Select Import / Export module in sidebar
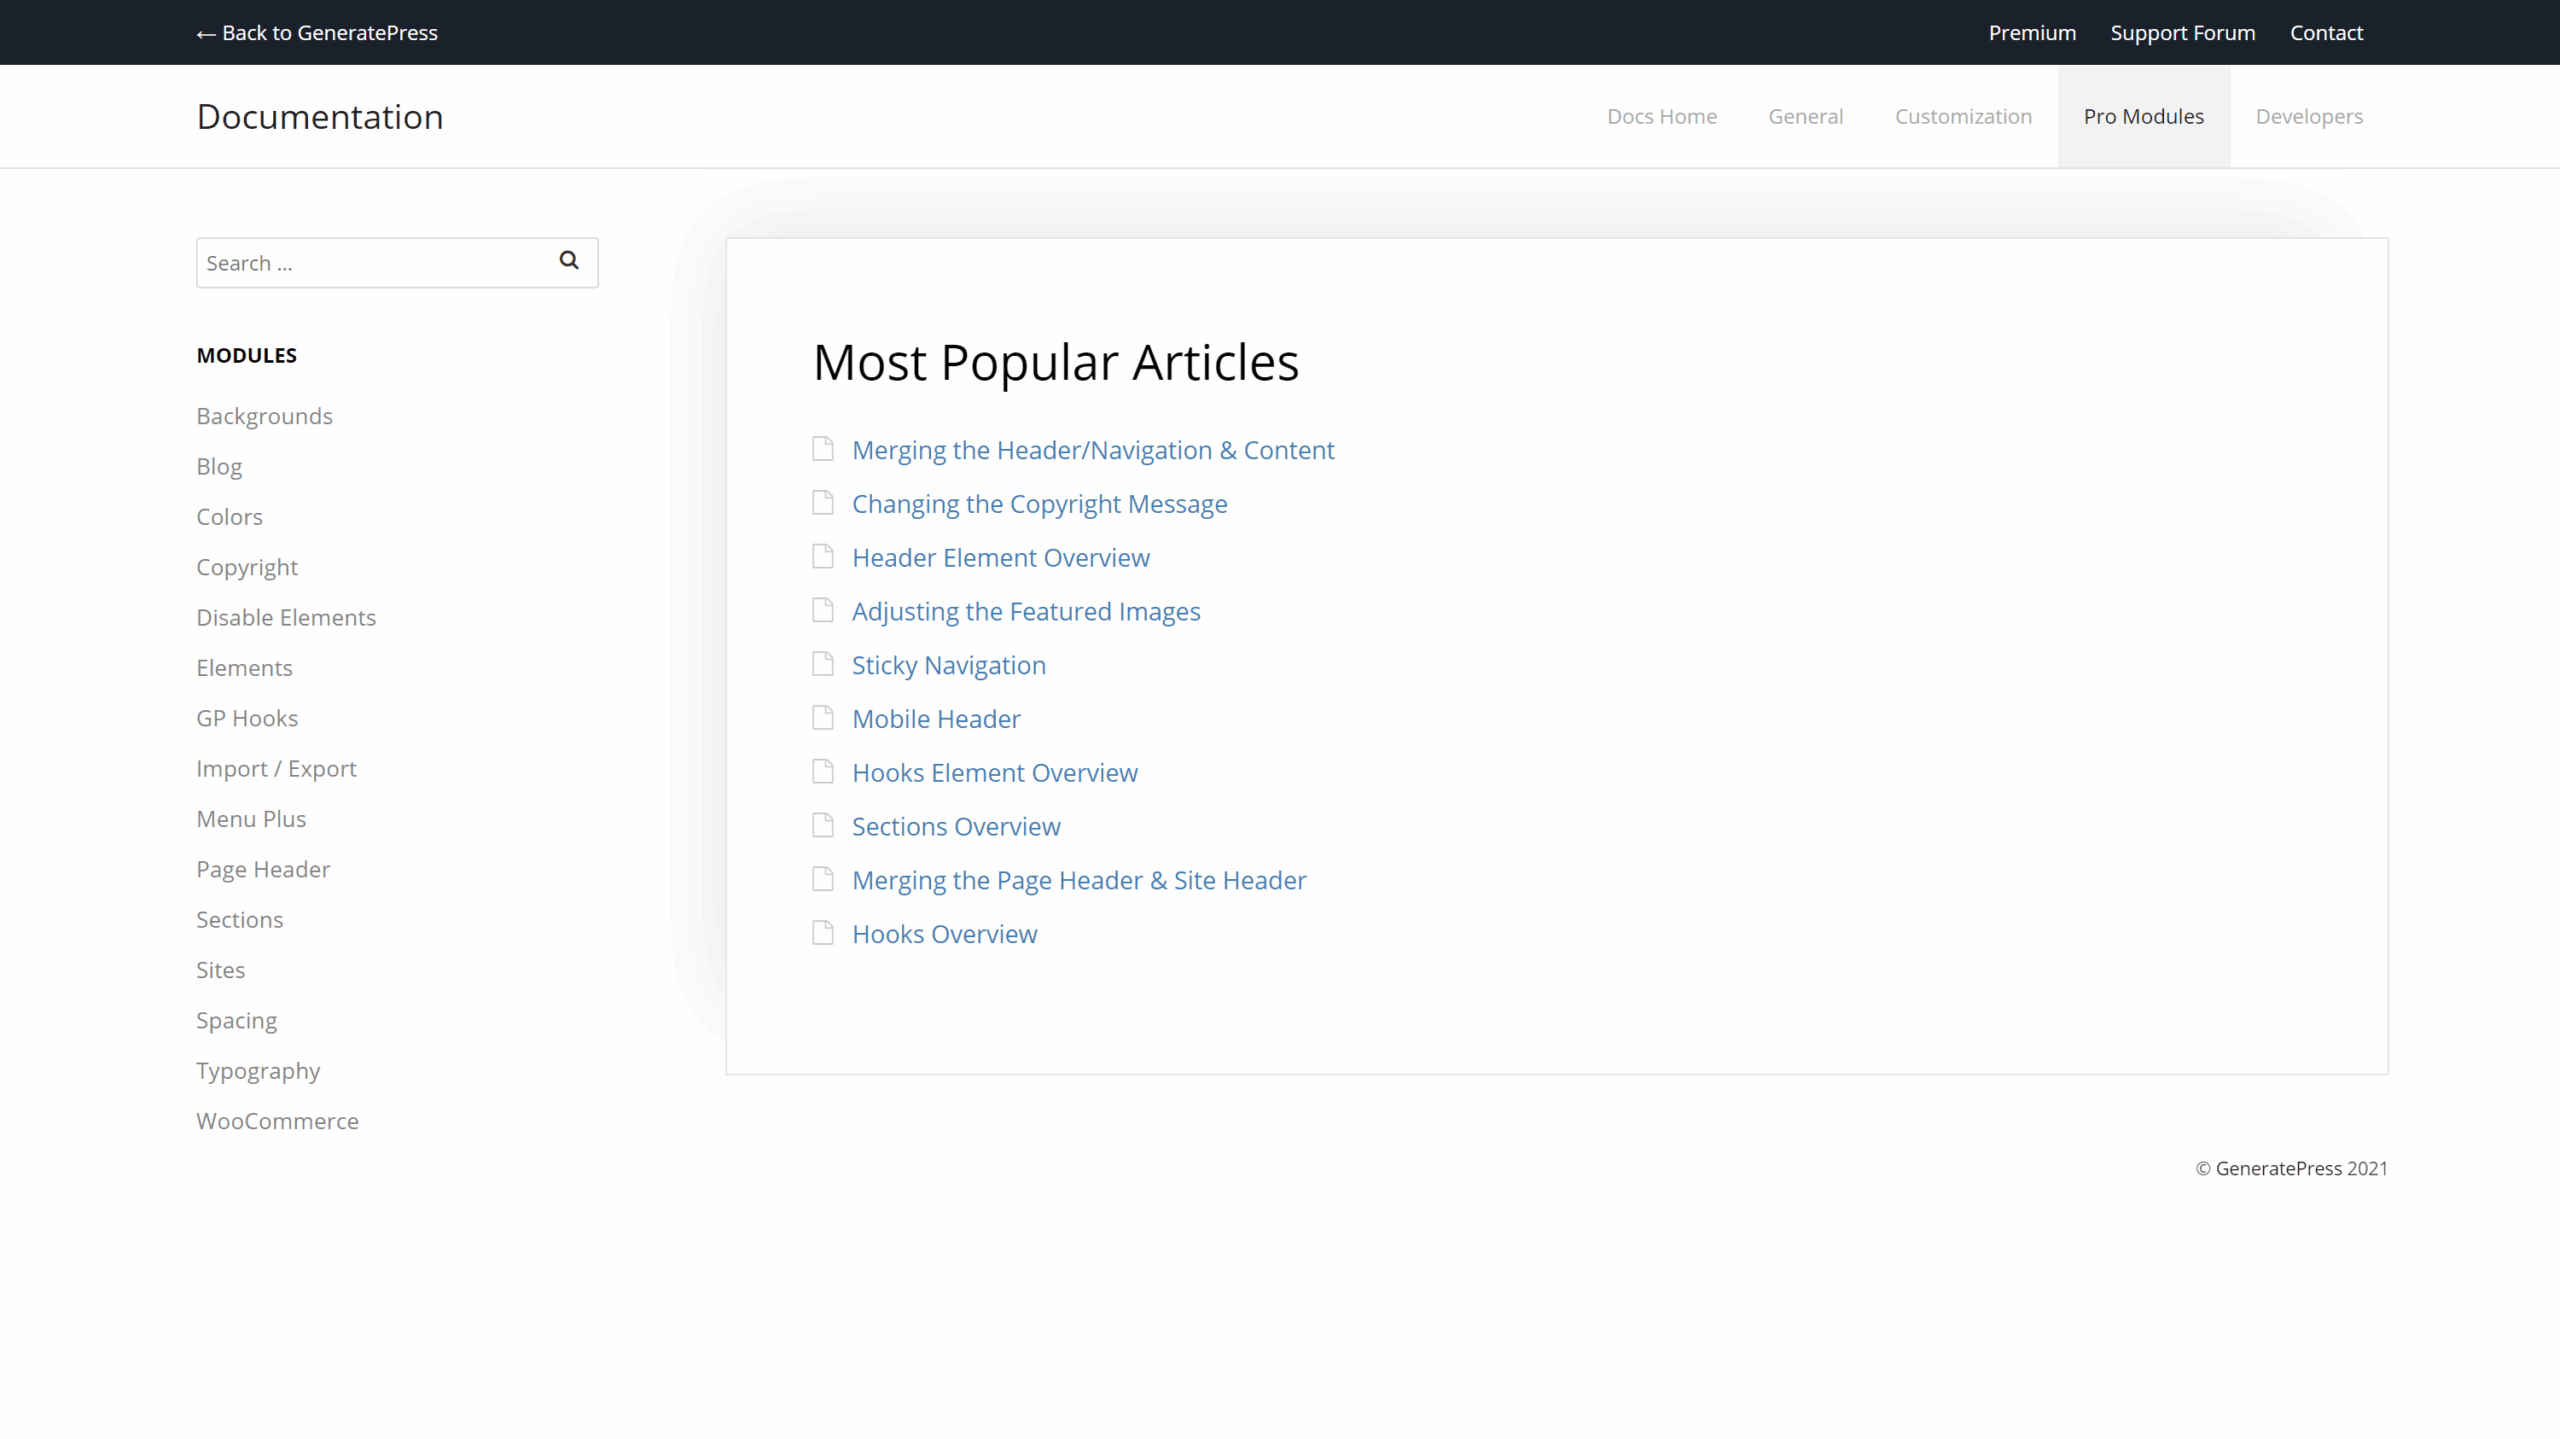The image size is (2560, 1439). 276,769
